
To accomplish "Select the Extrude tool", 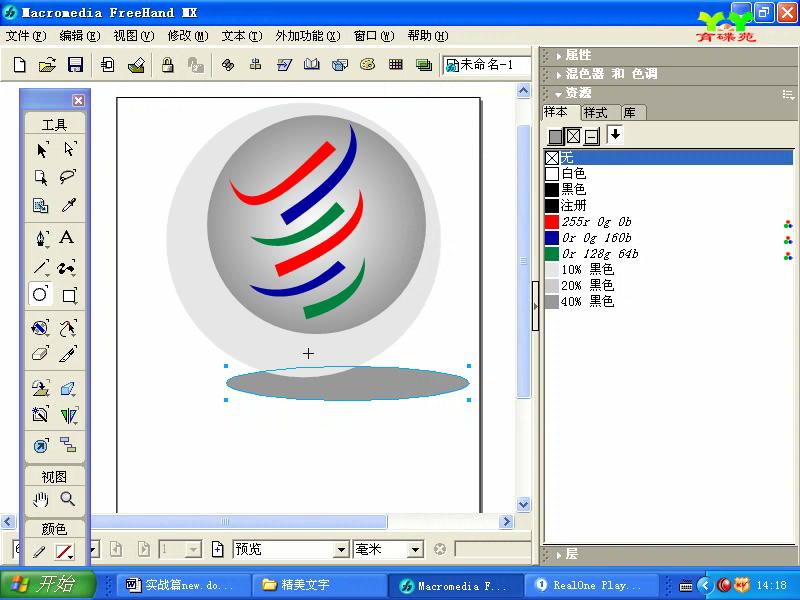I will (x=68, y=389).
